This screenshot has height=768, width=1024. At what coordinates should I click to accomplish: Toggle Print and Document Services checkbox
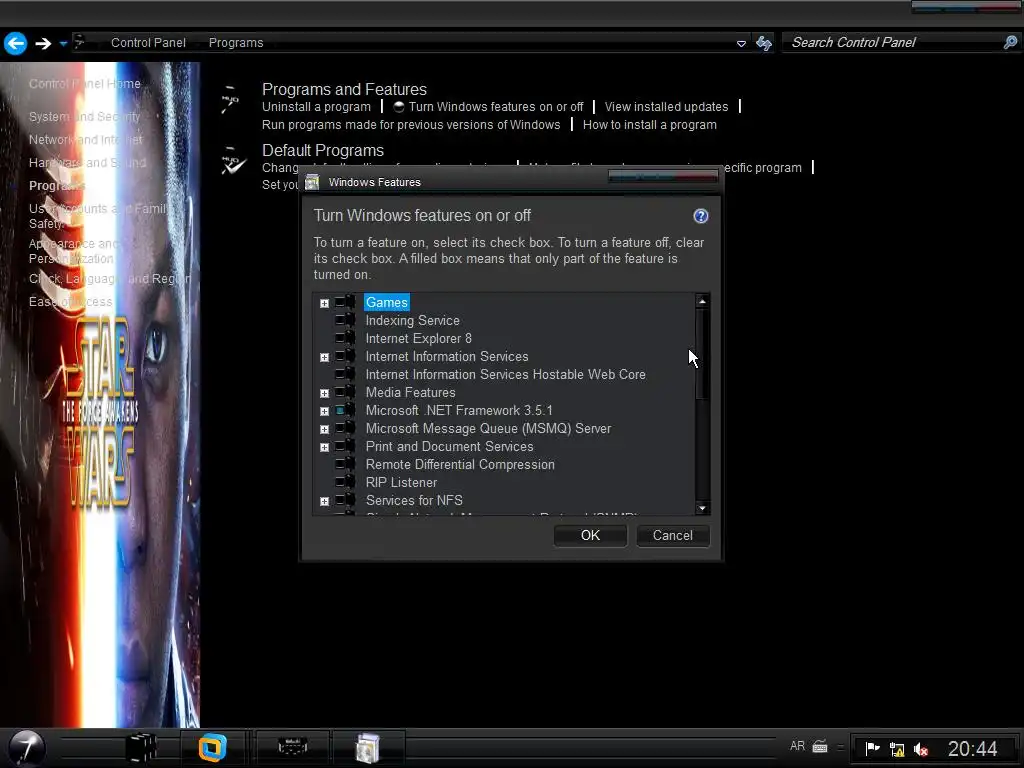click(x=340, y=446)
